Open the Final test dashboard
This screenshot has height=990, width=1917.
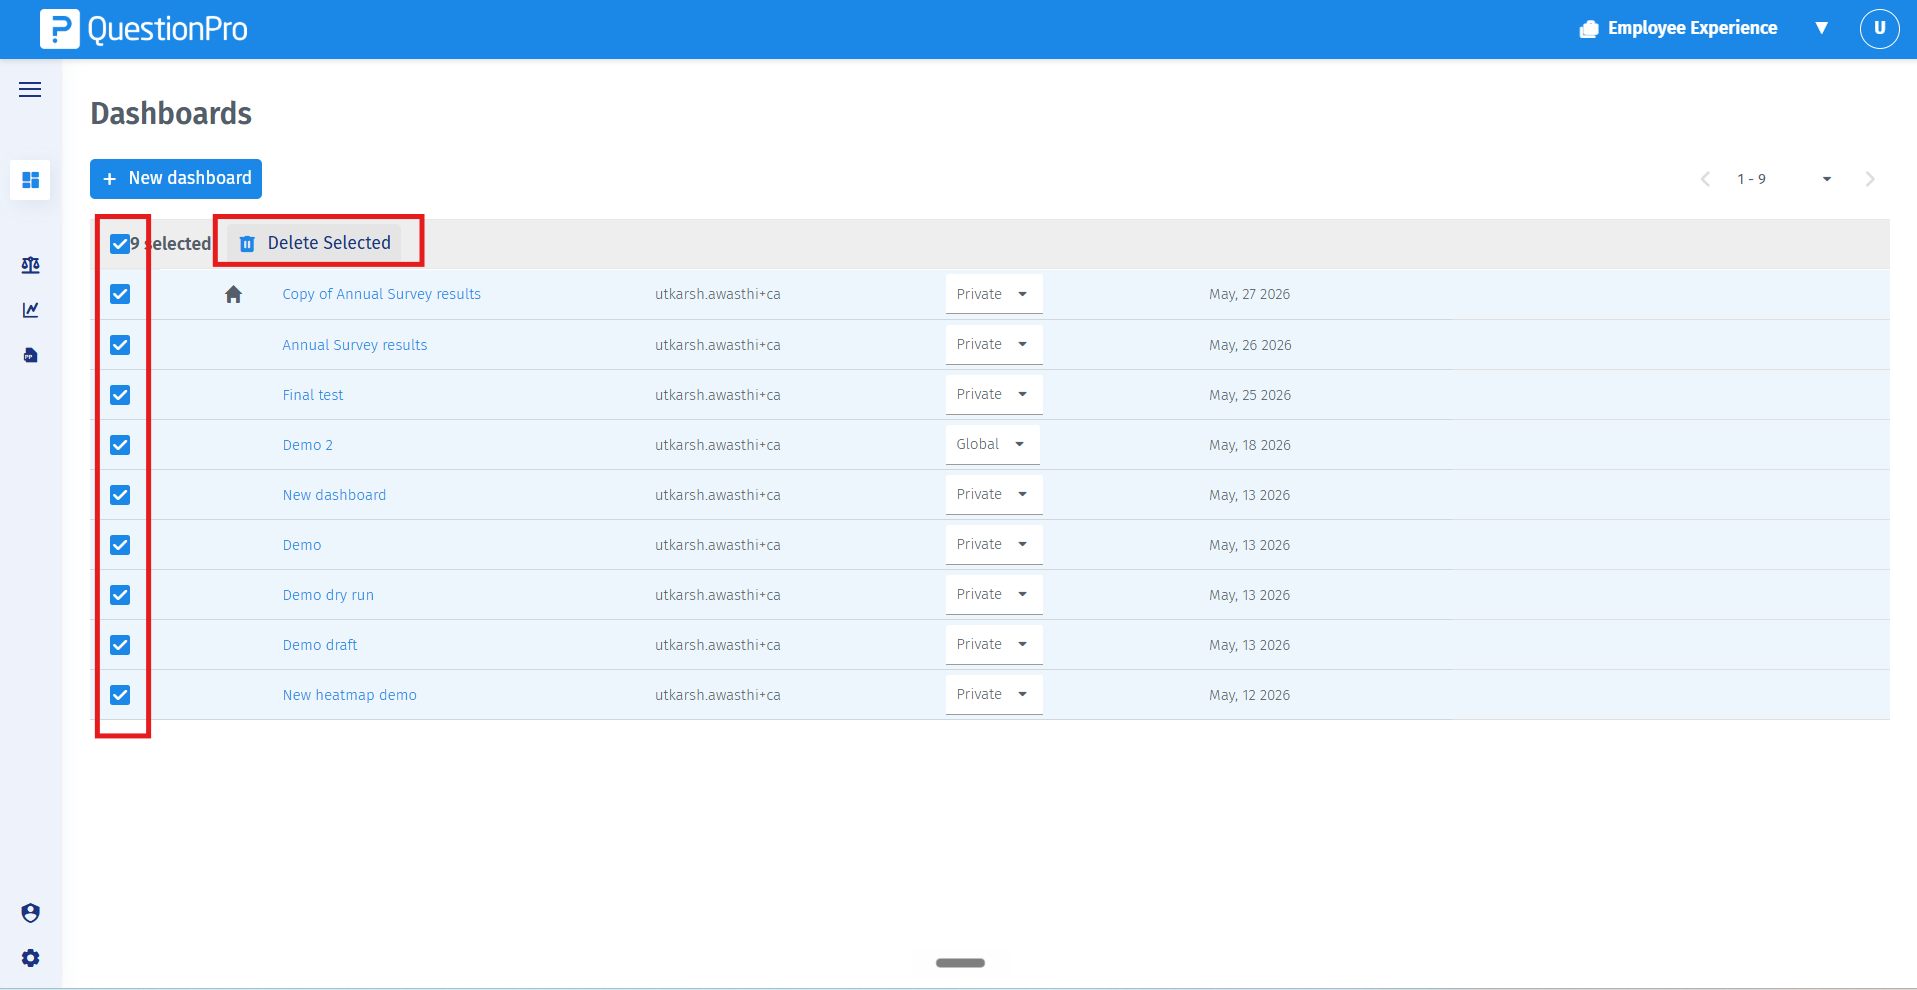pos(312,395)
